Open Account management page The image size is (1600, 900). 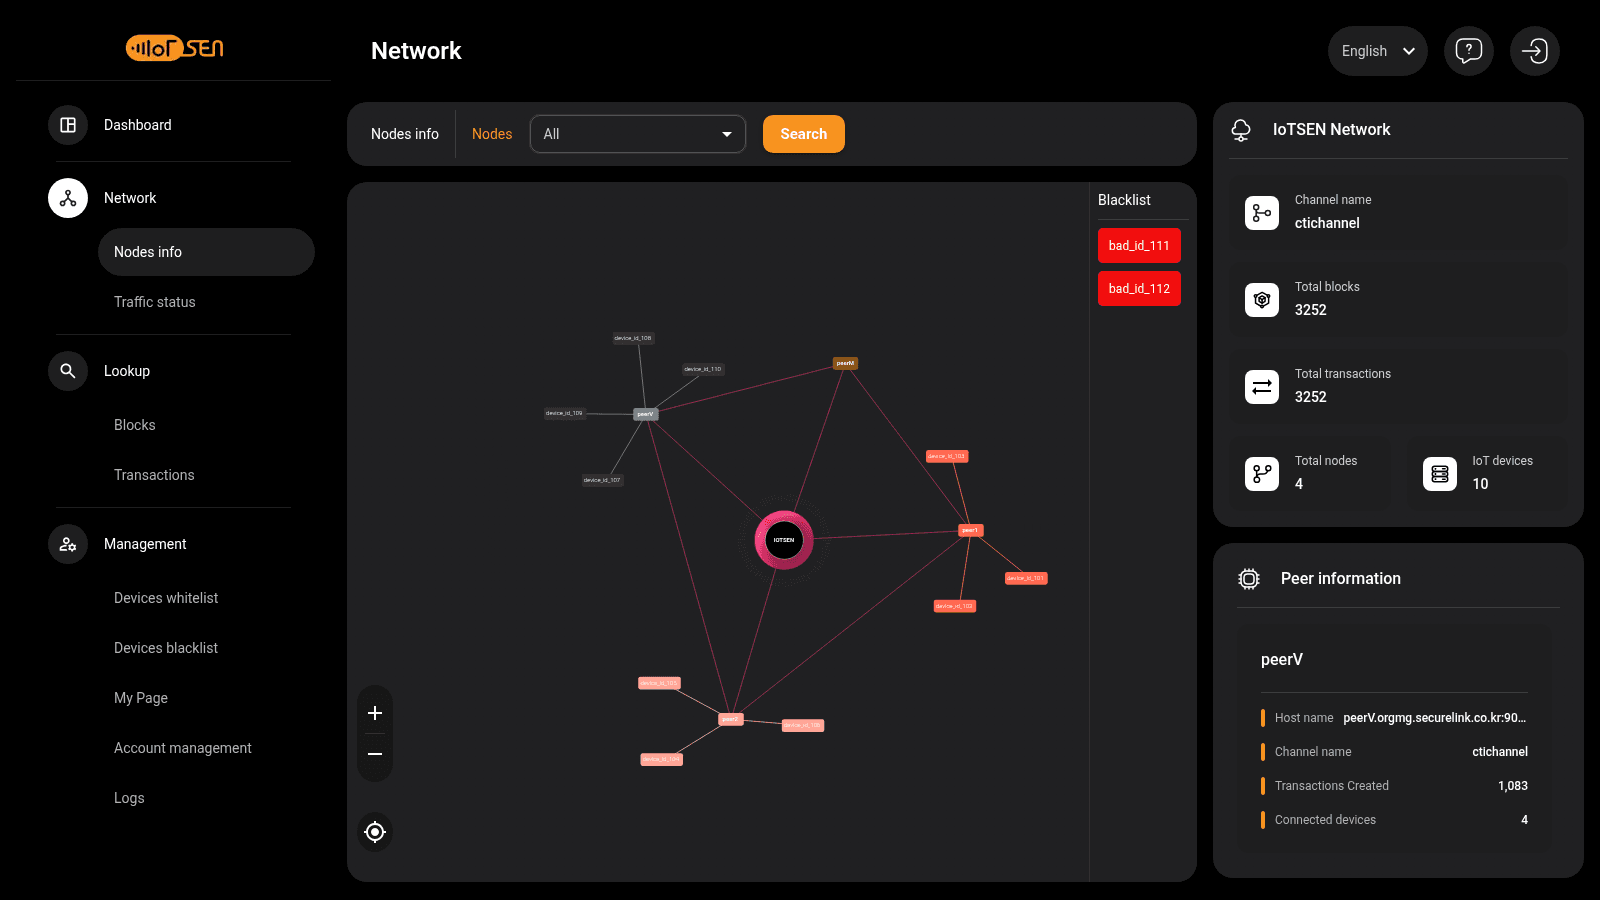[183, 748]
